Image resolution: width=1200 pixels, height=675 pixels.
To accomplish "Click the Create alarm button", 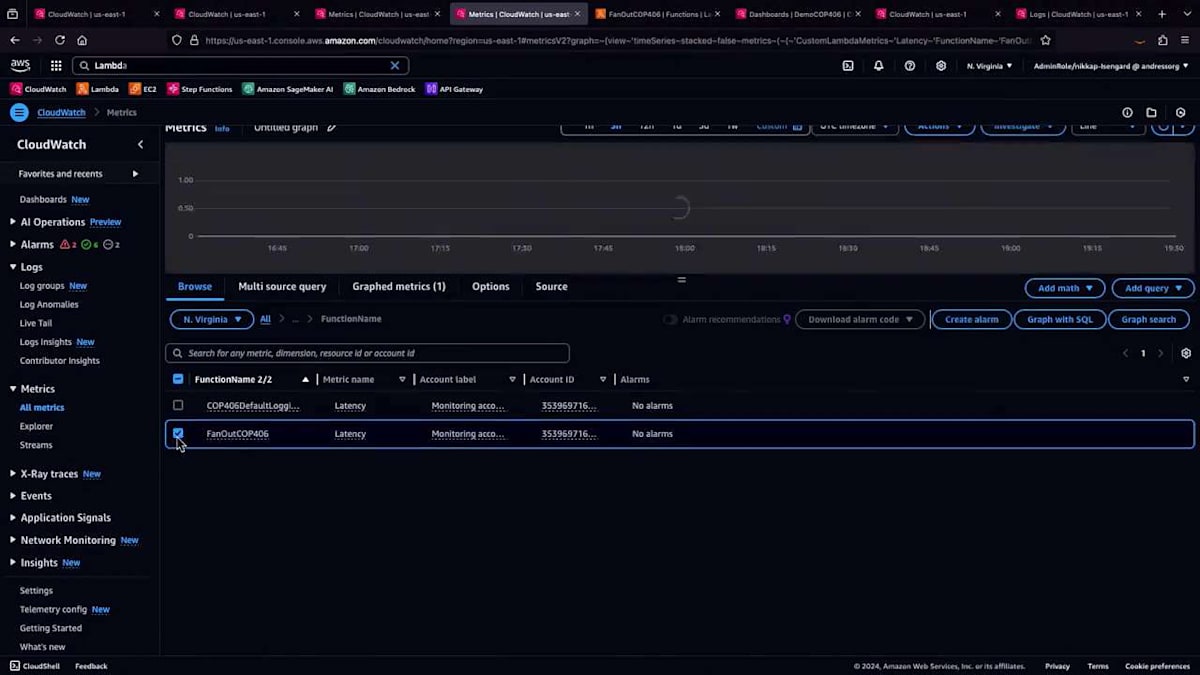I will click(x=972, y=319).
